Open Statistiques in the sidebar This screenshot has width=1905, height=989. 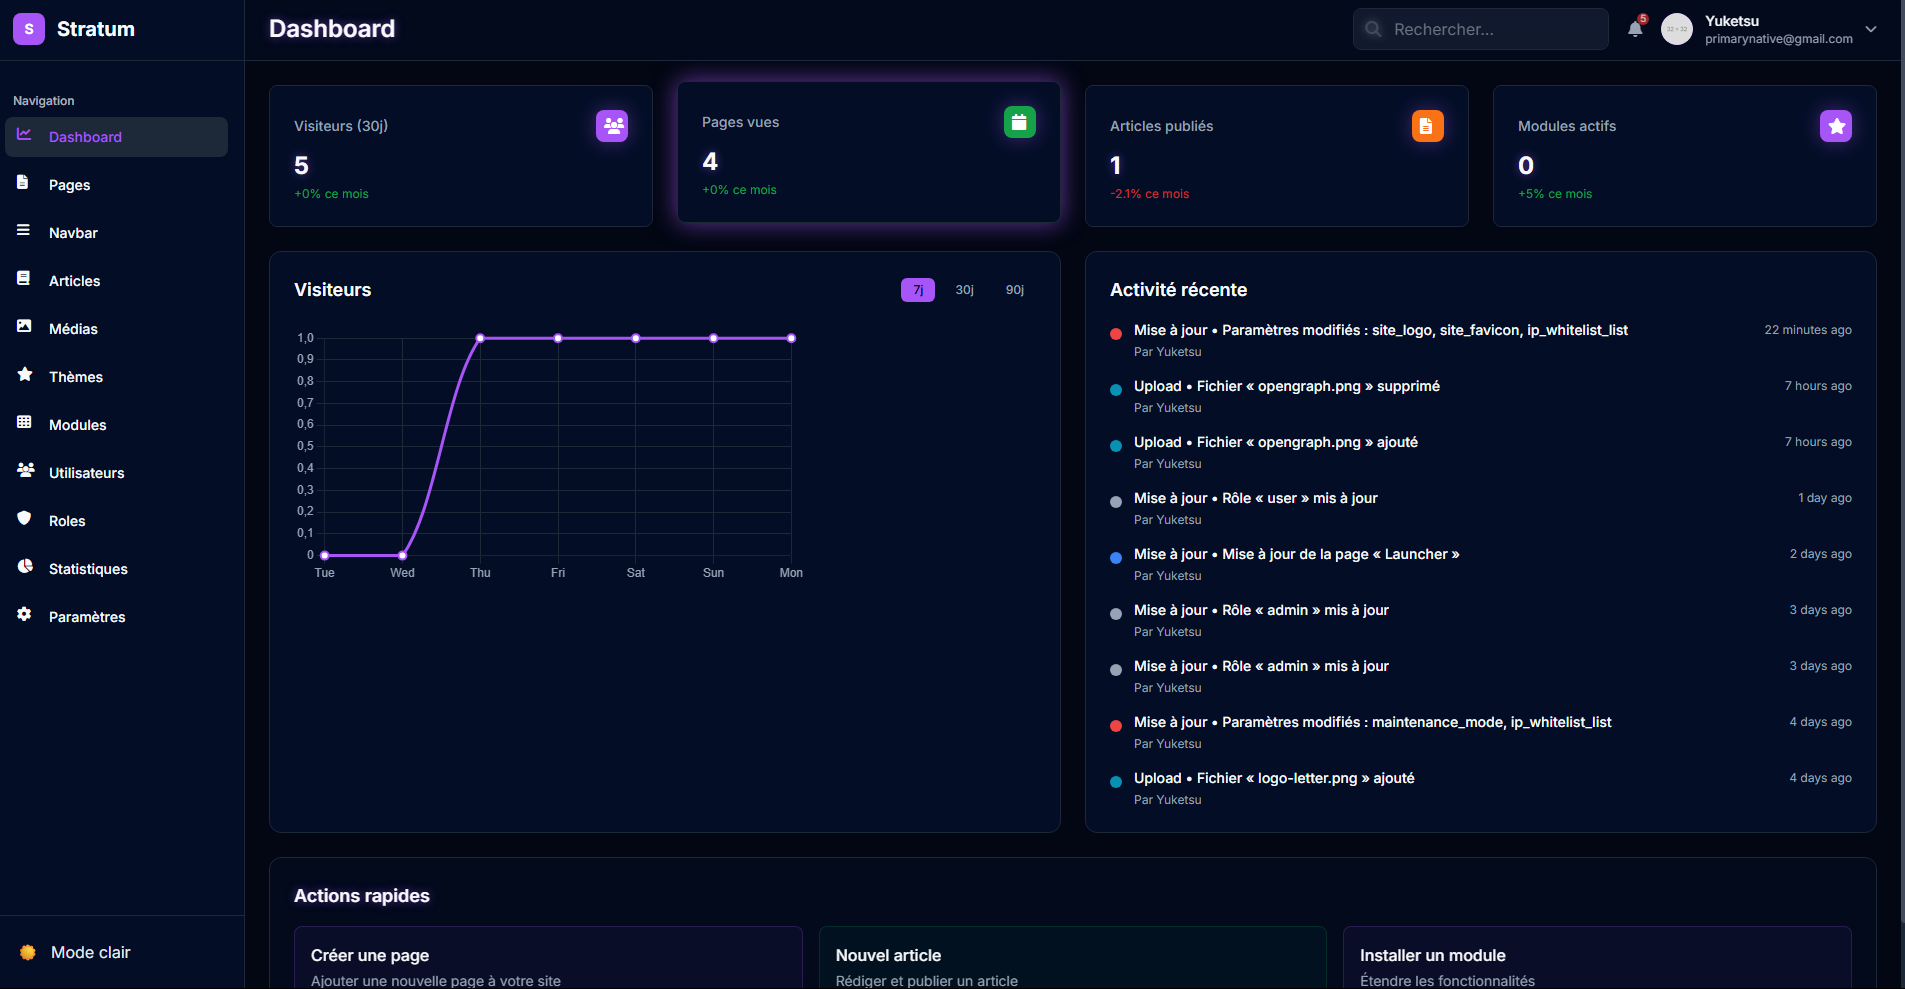click(x=88, y=569)
